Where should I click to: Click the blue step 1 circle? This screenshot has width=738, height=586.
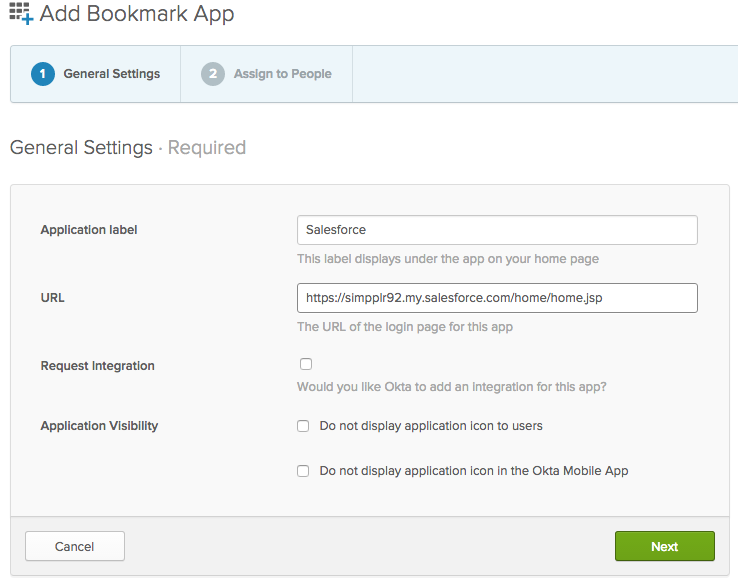[43, 74]
